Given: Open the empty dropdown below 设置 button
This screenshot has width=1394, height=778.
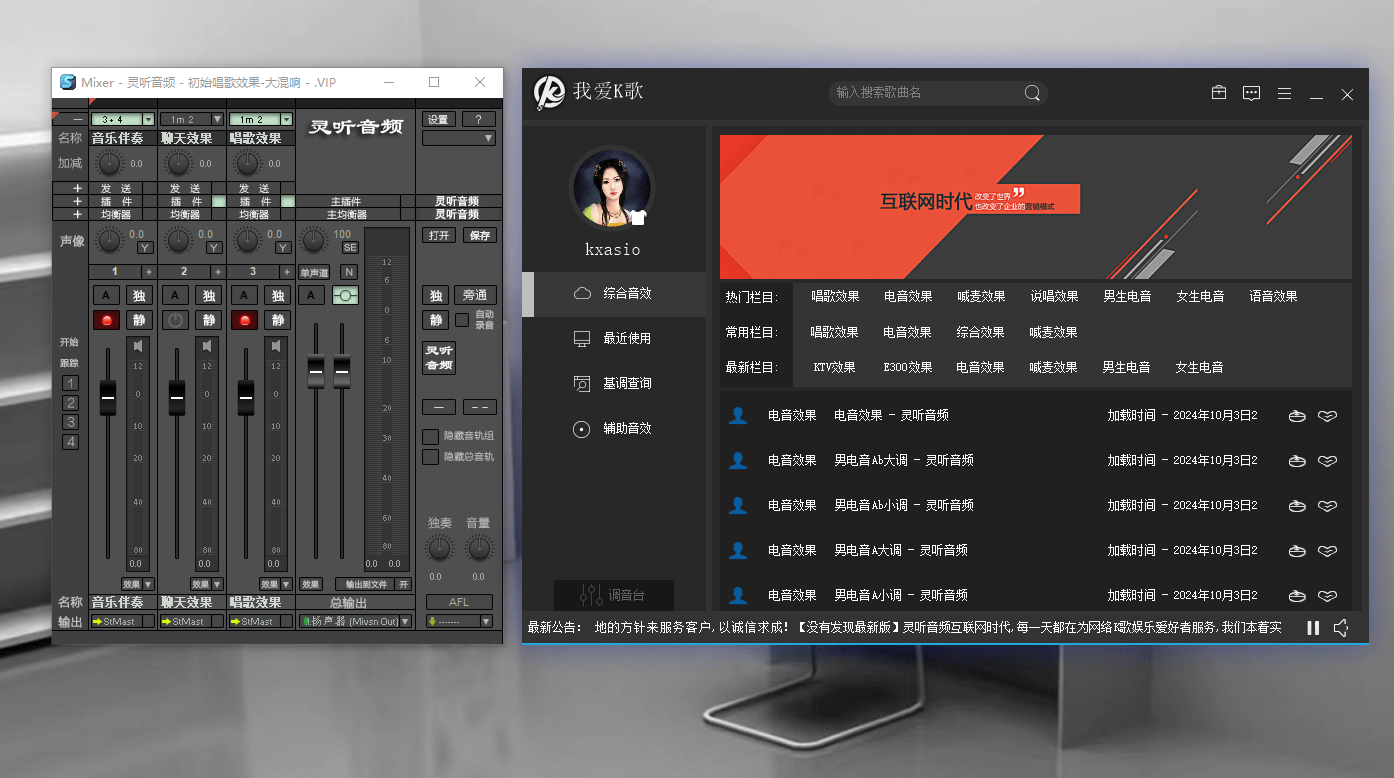Looking at the screenshot, I should (x=459, y=138).
